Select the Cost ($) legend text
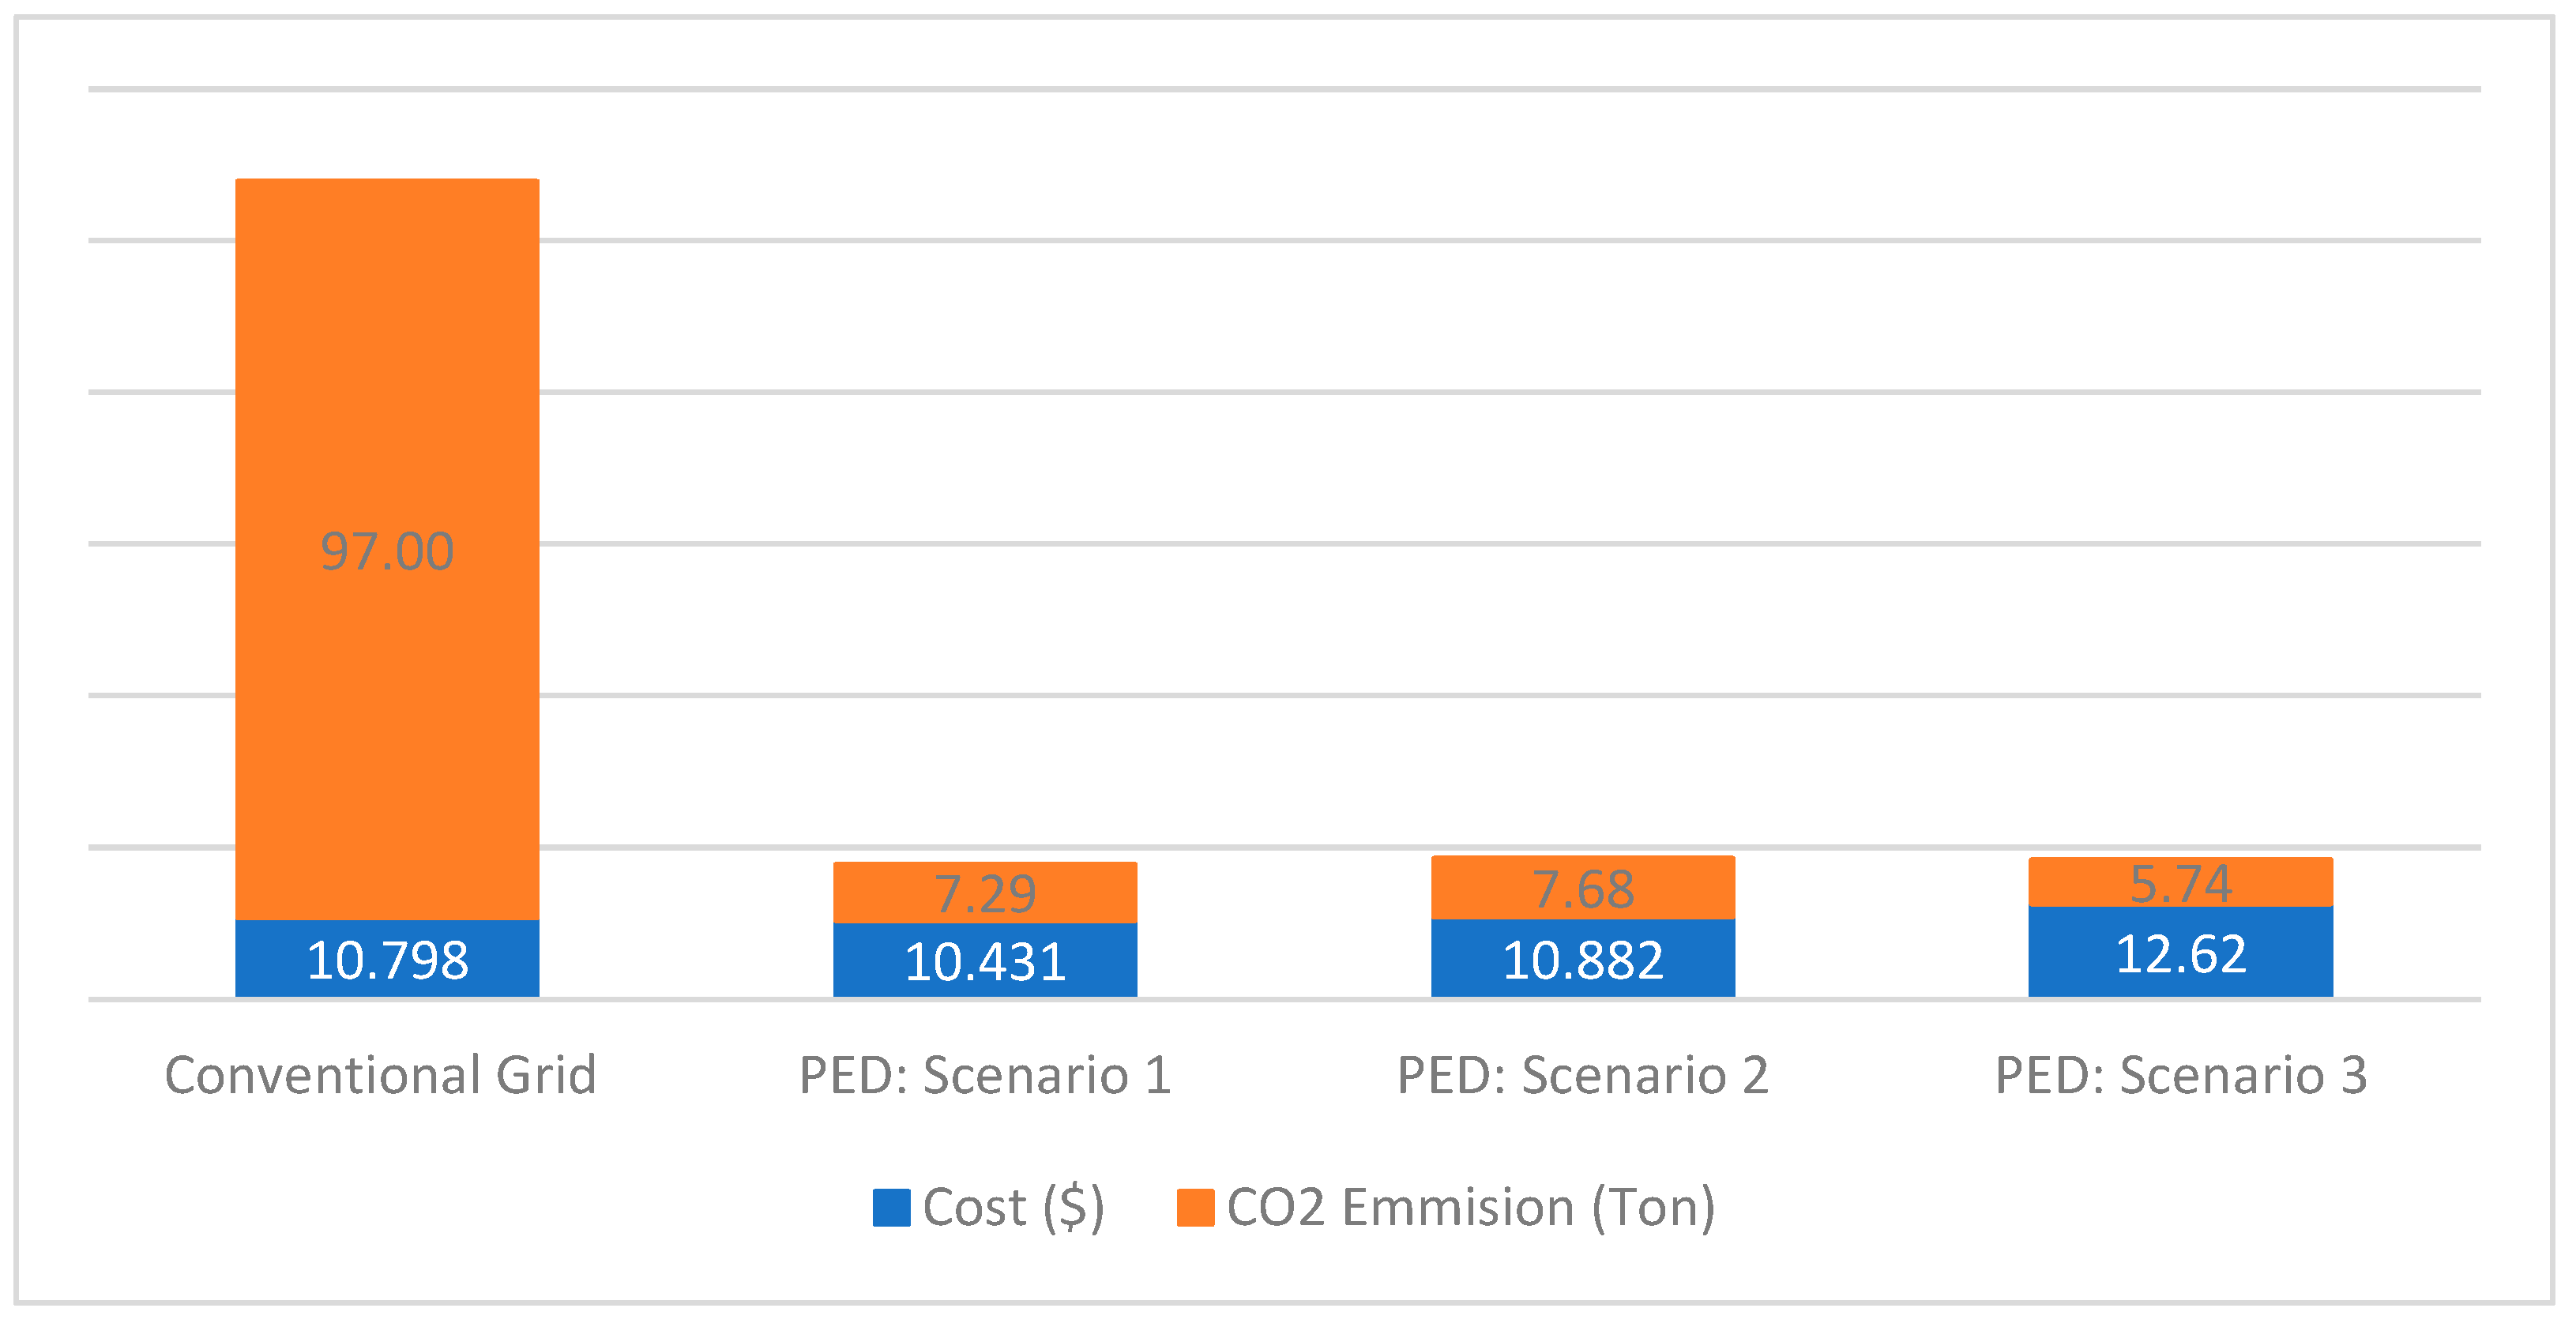The height and width of the screenshot is (1323, 2576). [x=1013, y=1207]
